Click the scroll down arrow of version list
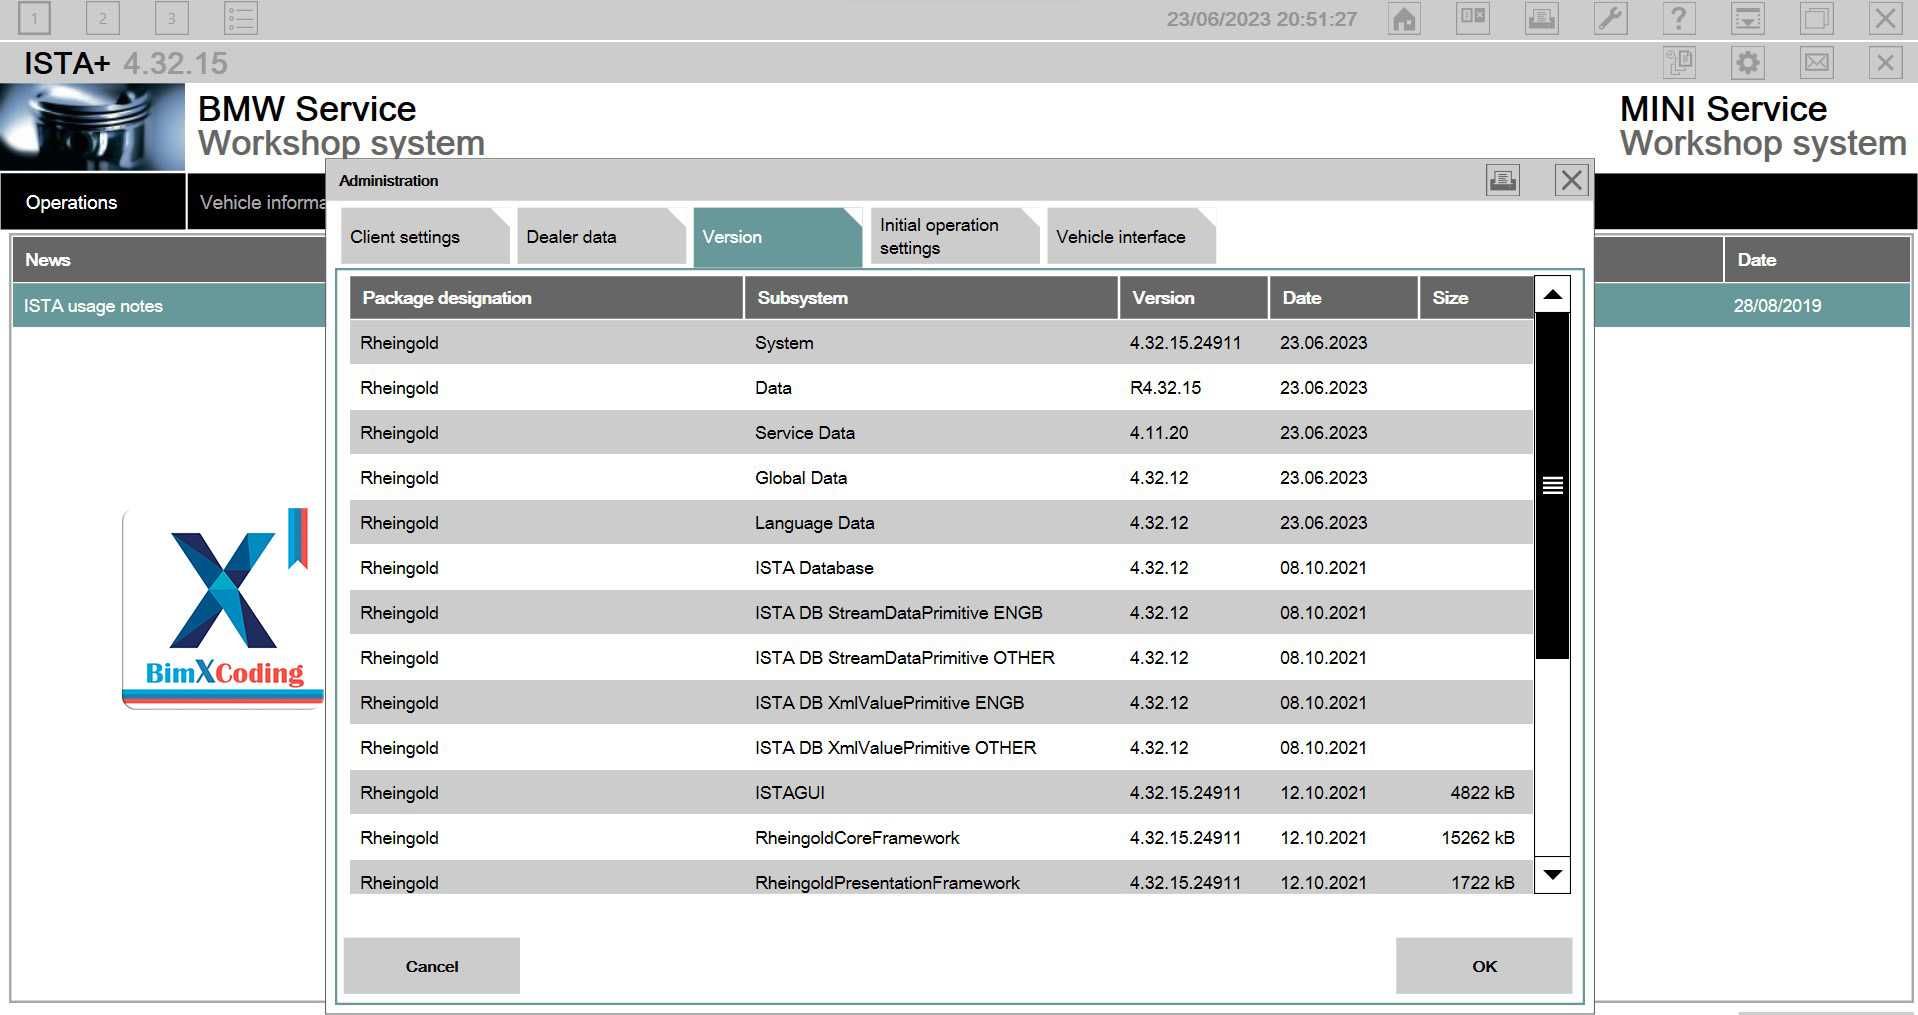This screenshot has width=1918, height=1015. (1552, 875)
